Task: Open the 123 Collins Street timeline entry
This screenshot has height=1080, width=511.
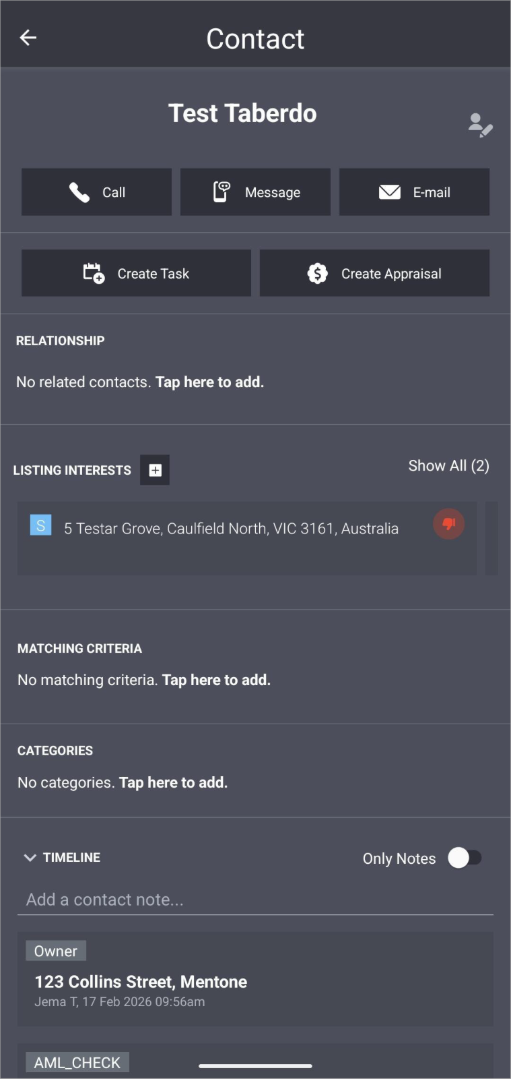Action: tap(256, 979)
